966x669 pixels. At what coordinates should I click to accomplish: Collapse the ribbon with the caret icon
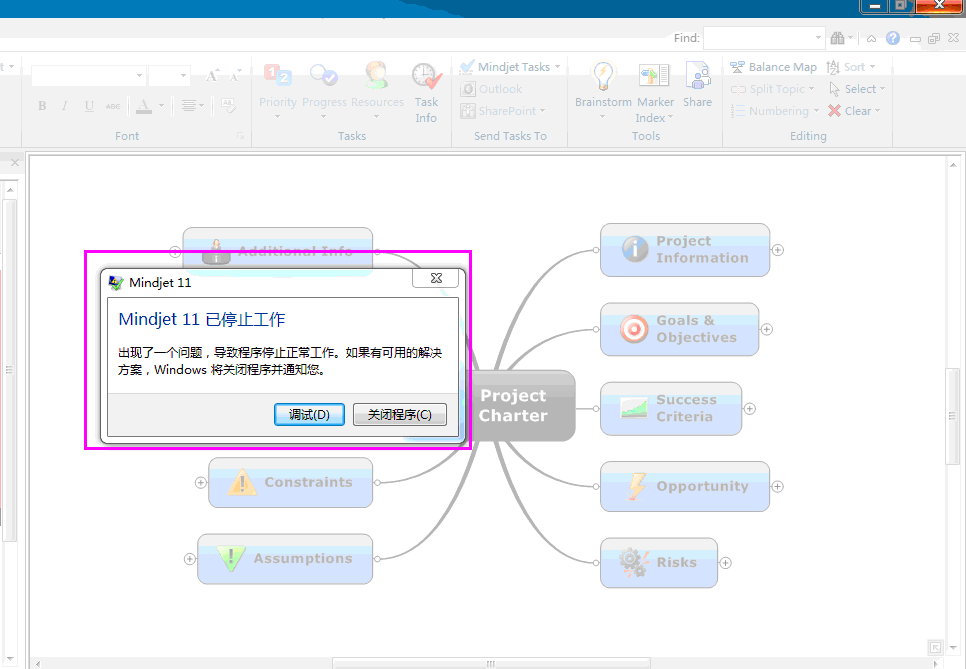[871, 38]
